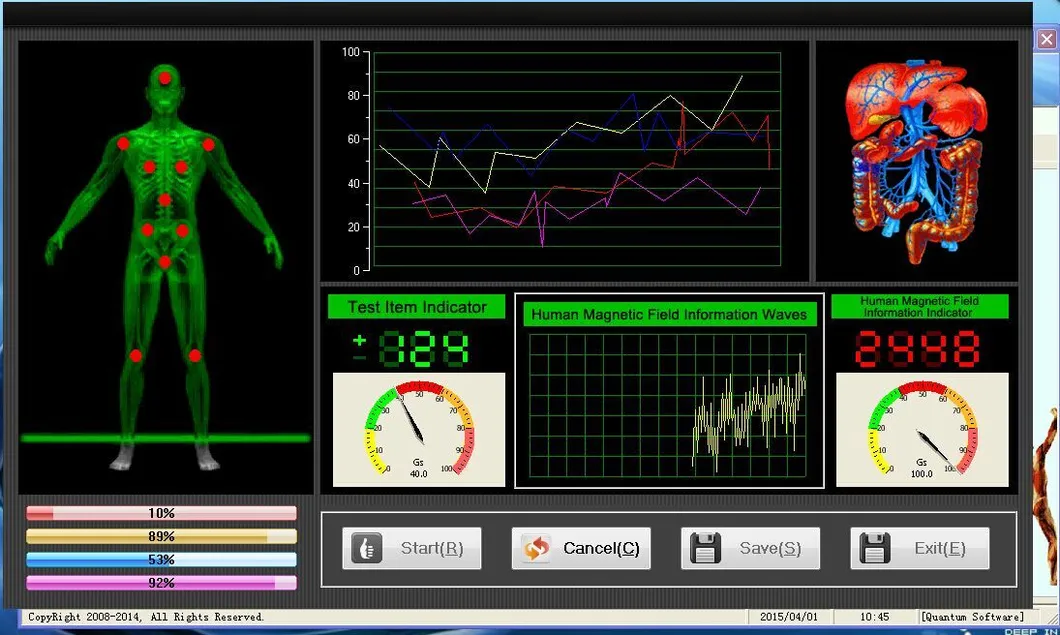The width and height of the screenshot is (1060, 635).
Task: Click the thumbs-up icon on the Start button
Action: click(x=365, y=548)
